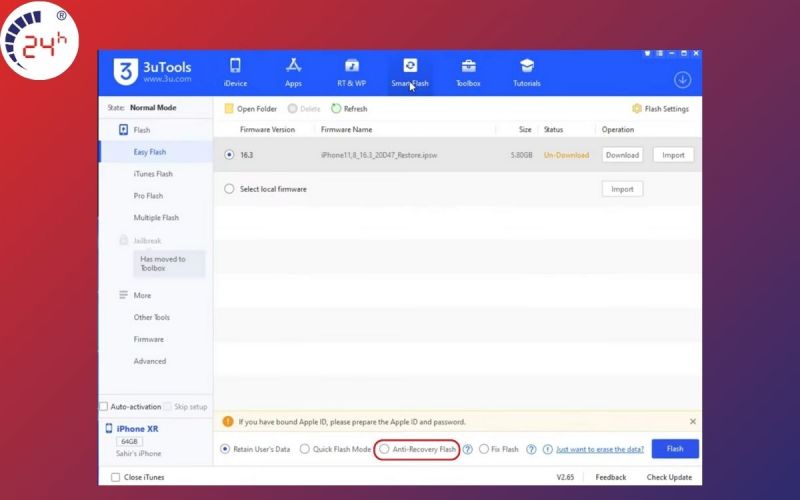Click the help icon after Fix Flash
Image resolution: width=800 pixels, height=500 pixels.
point(531,449)
